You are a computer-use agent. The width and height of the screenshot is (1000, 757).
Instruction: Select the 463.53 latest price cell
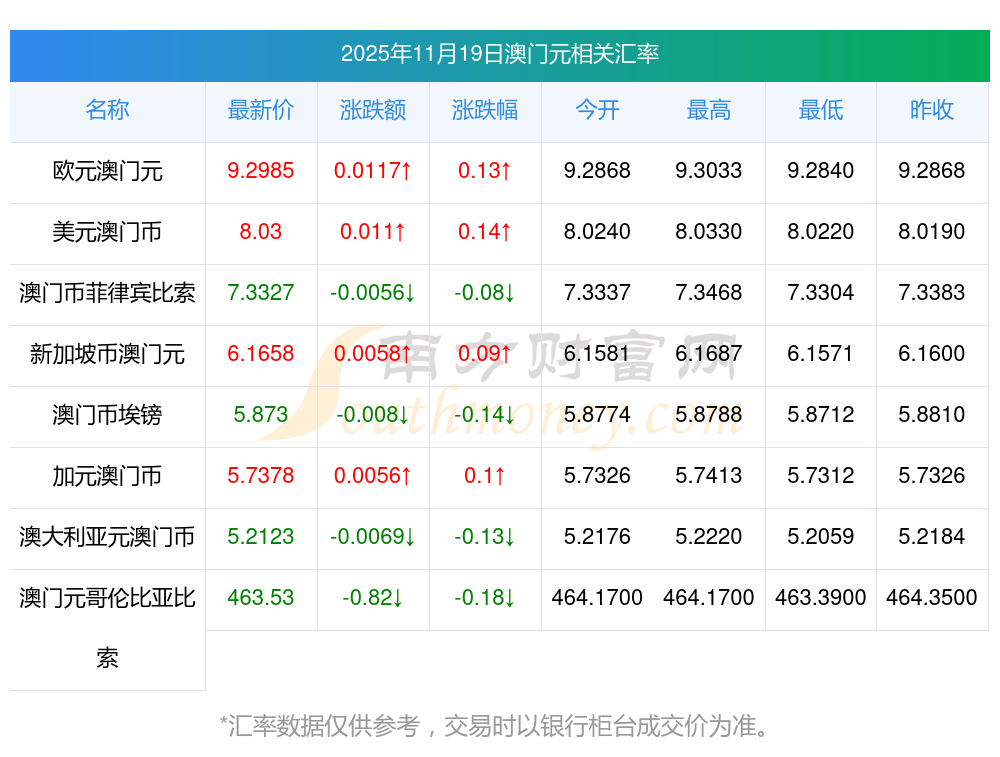tap(261, 598)
